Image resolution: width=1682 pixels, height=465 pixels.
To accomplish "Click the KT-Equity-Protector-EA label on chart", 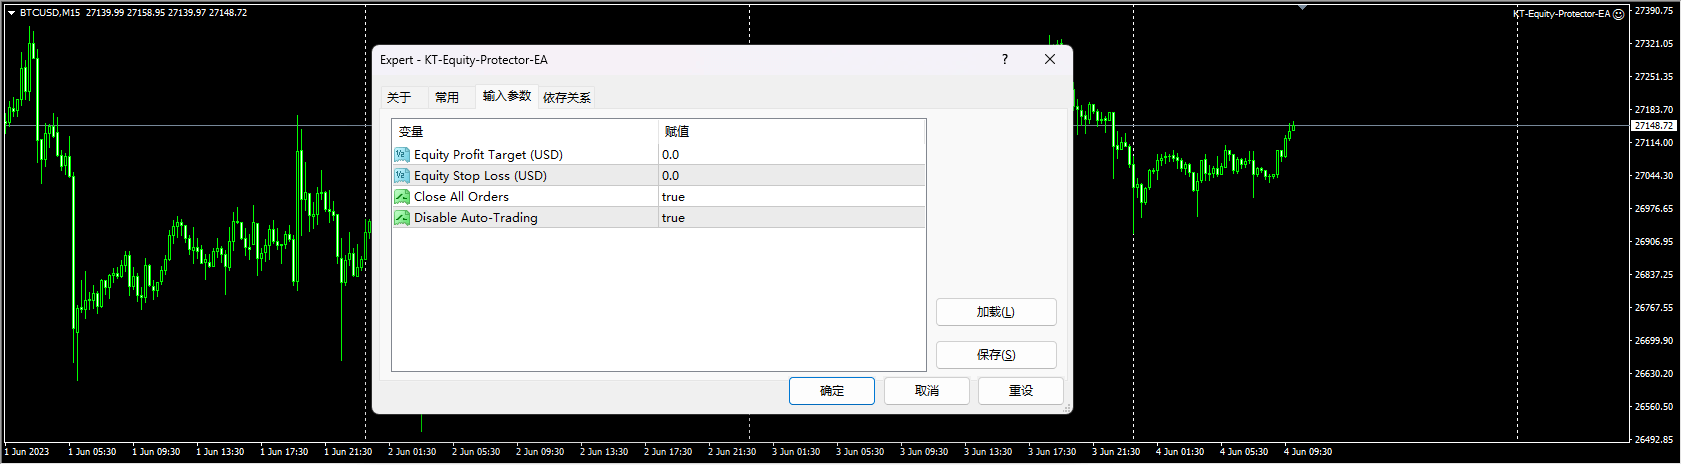I will pyautogui.click(x=1562, y=14).
